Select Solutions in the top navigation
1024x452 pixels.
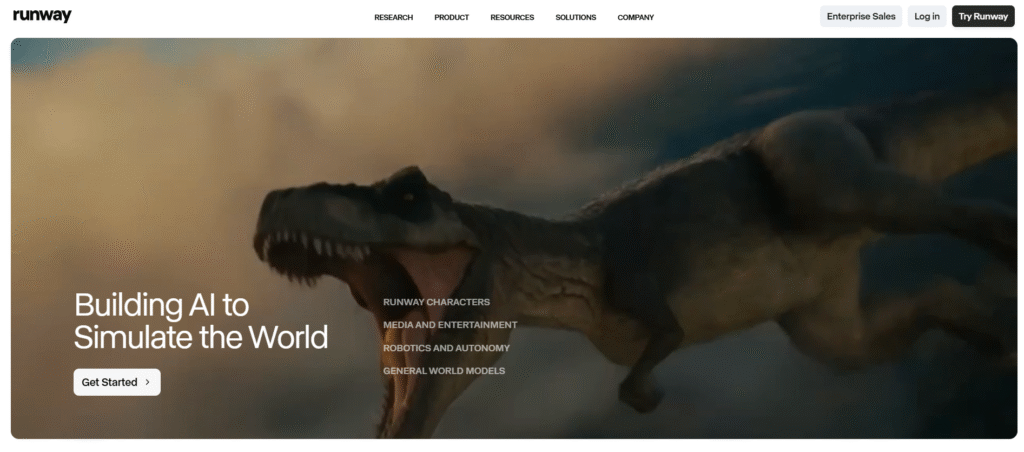pos(575,17)
